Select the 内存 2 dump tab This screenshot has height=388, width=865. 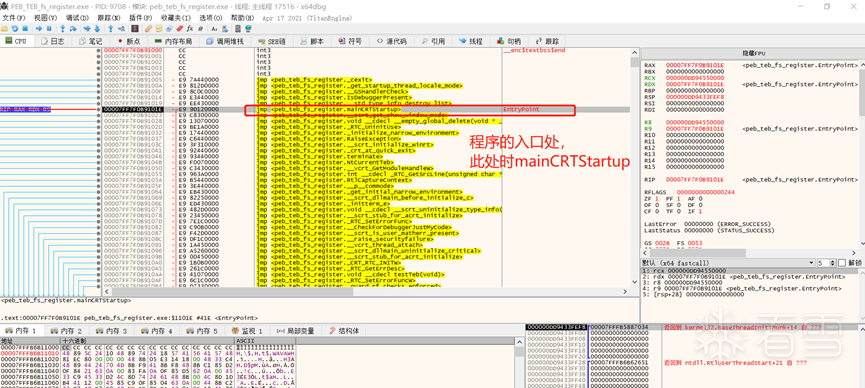[67, 331]
